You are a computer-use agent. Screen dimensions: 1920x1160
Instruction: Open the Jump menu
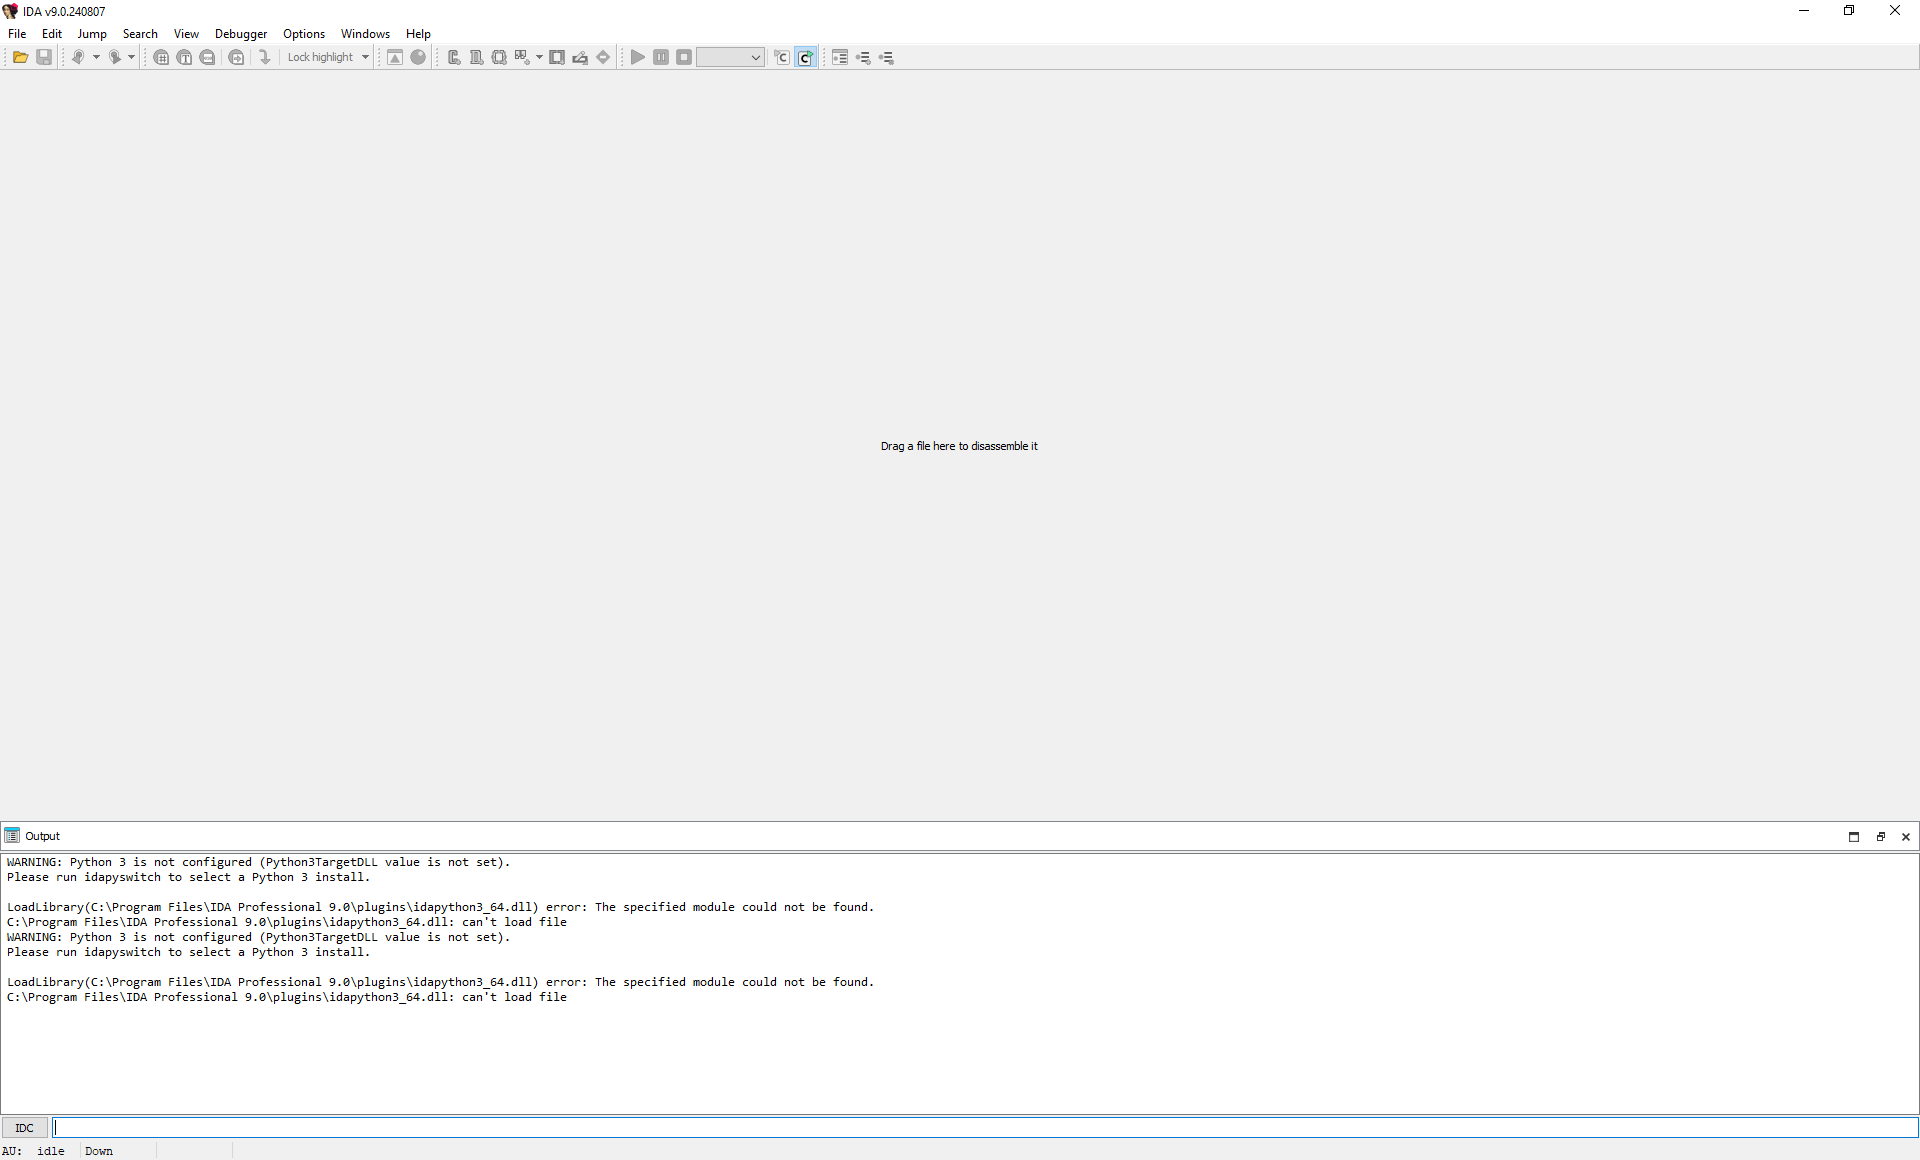tap(92, 33)
